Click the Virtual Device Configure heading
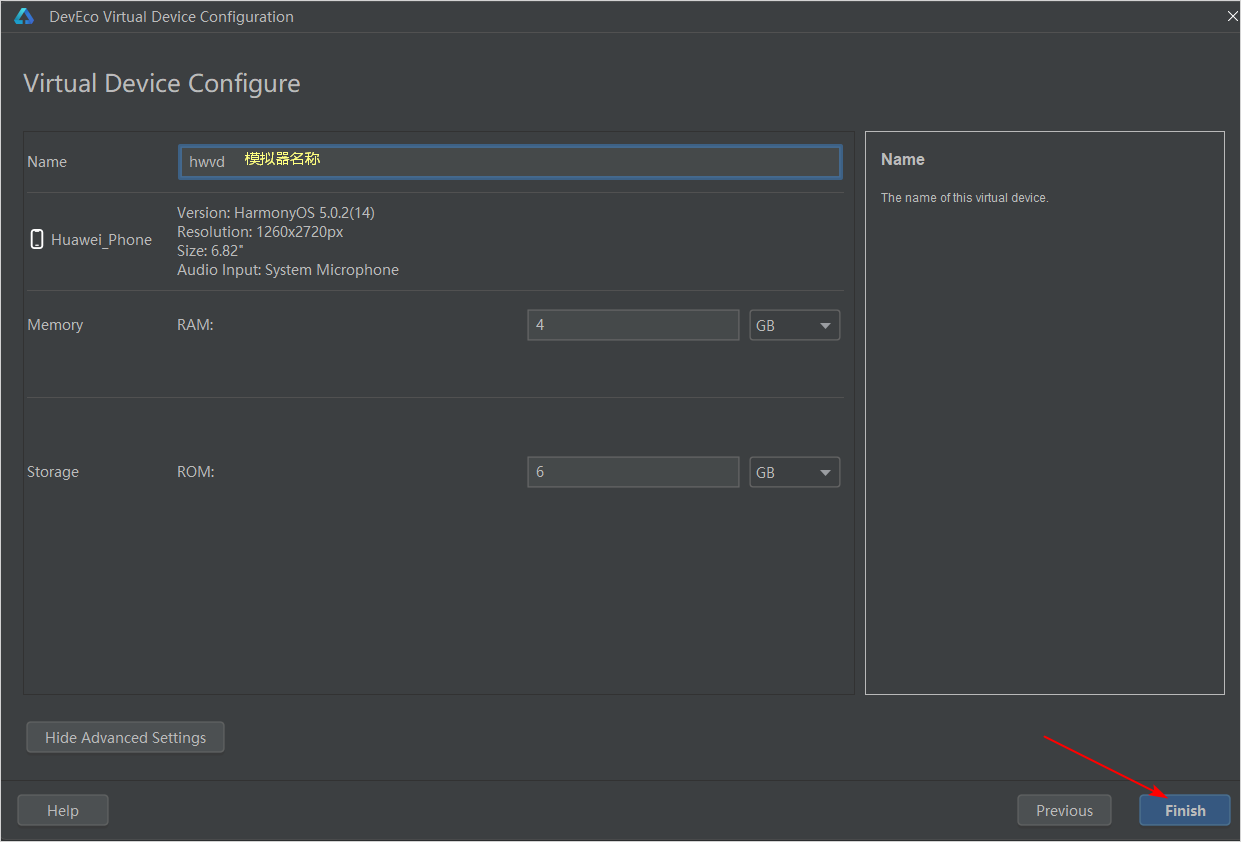The image size is (1241, 842). (162, 83)
